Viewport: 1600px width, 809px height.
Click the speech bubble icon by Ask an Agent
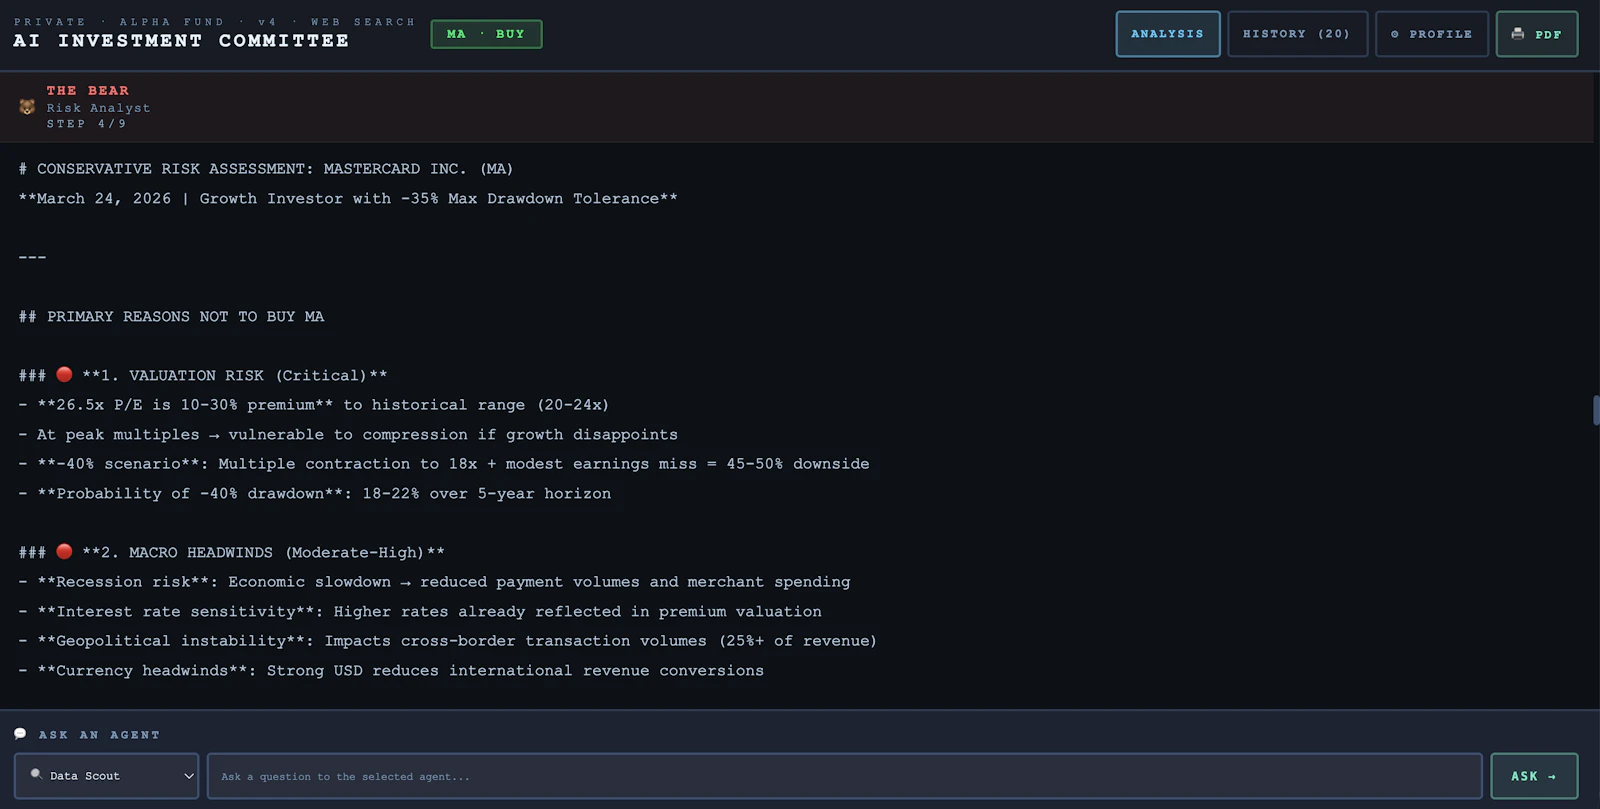point(20,734)
